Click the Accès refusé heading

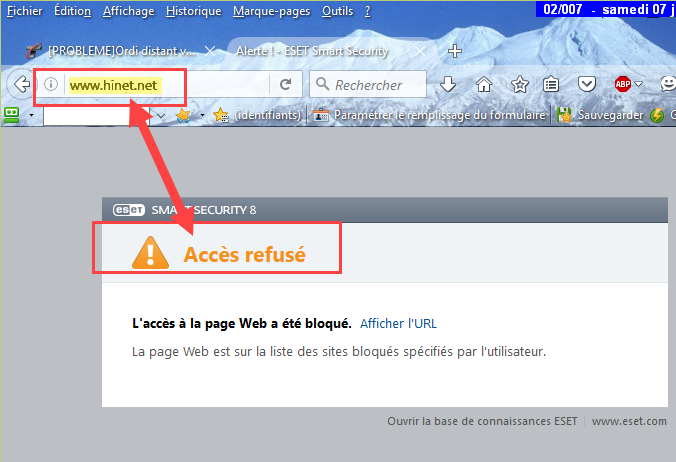point(244,254)
